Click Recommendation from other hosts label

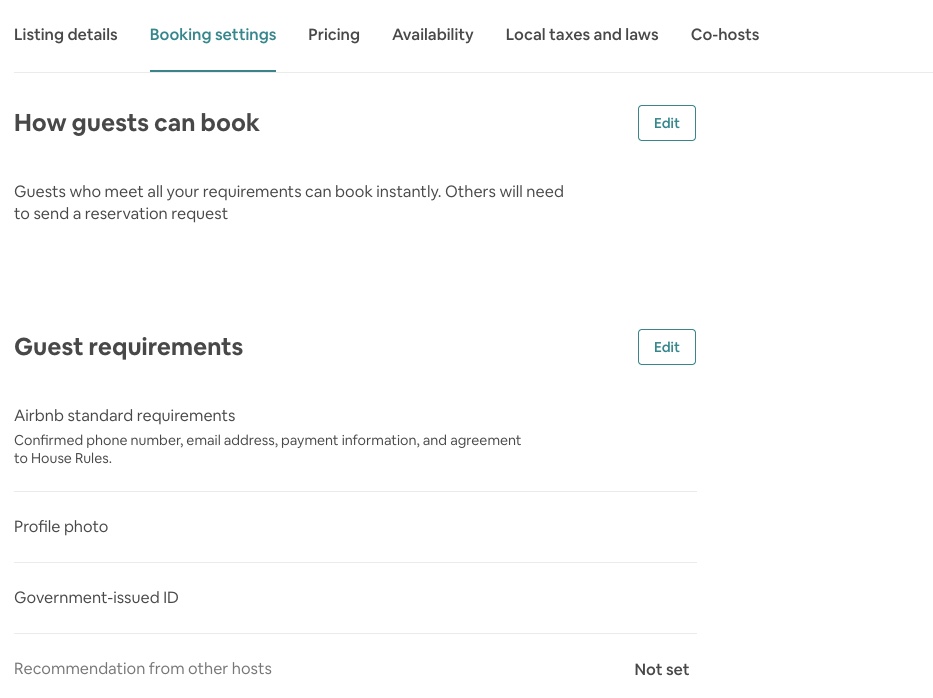143,669
